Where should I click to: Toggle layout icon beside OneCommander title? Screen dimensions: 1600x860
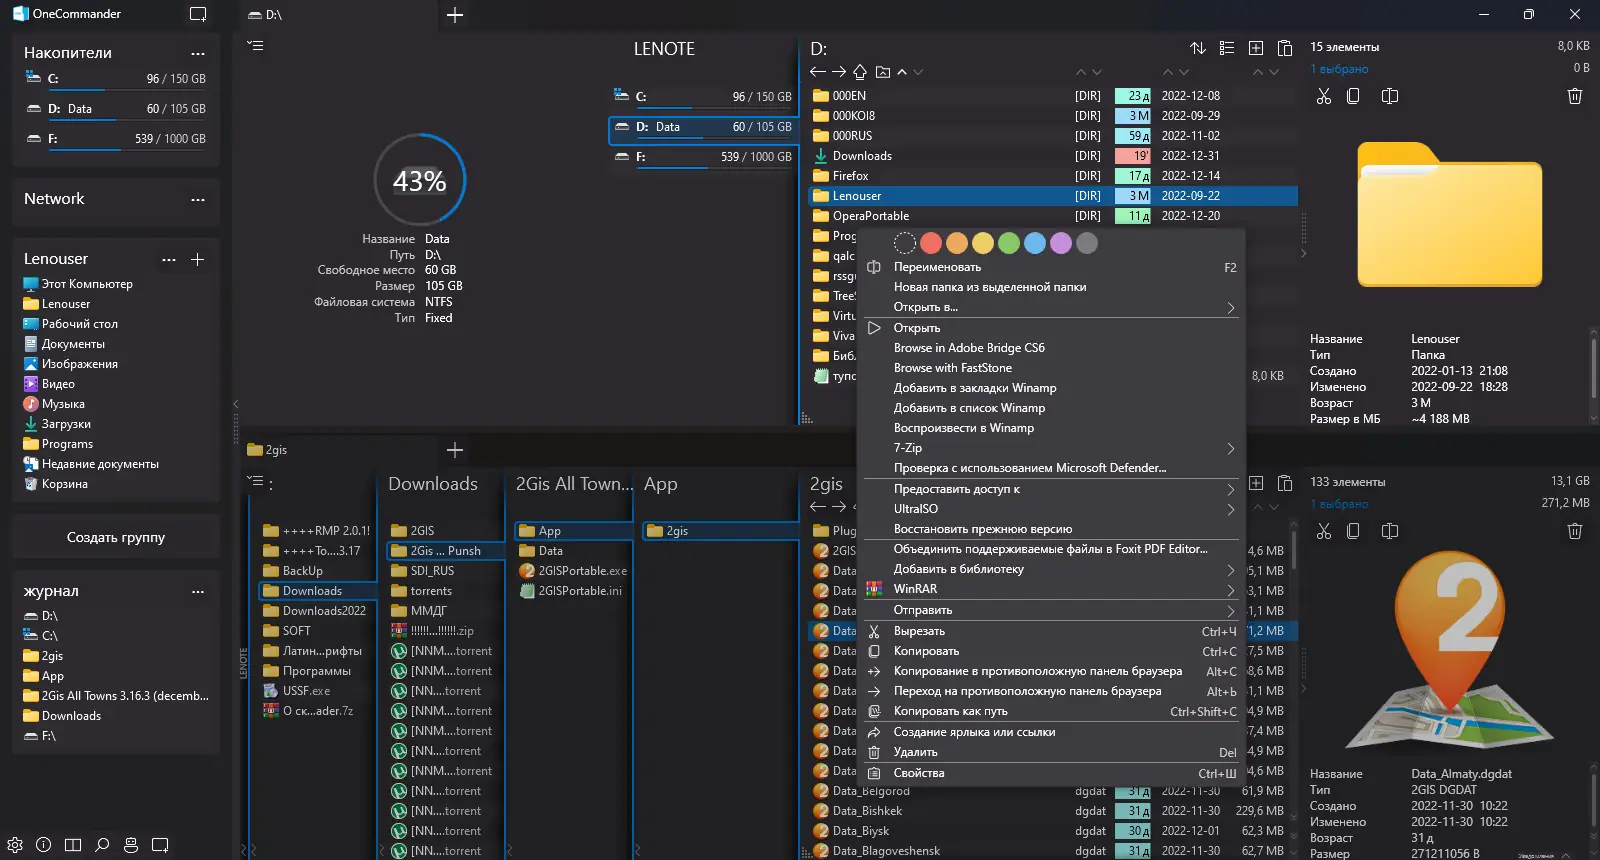click(198, 14)
